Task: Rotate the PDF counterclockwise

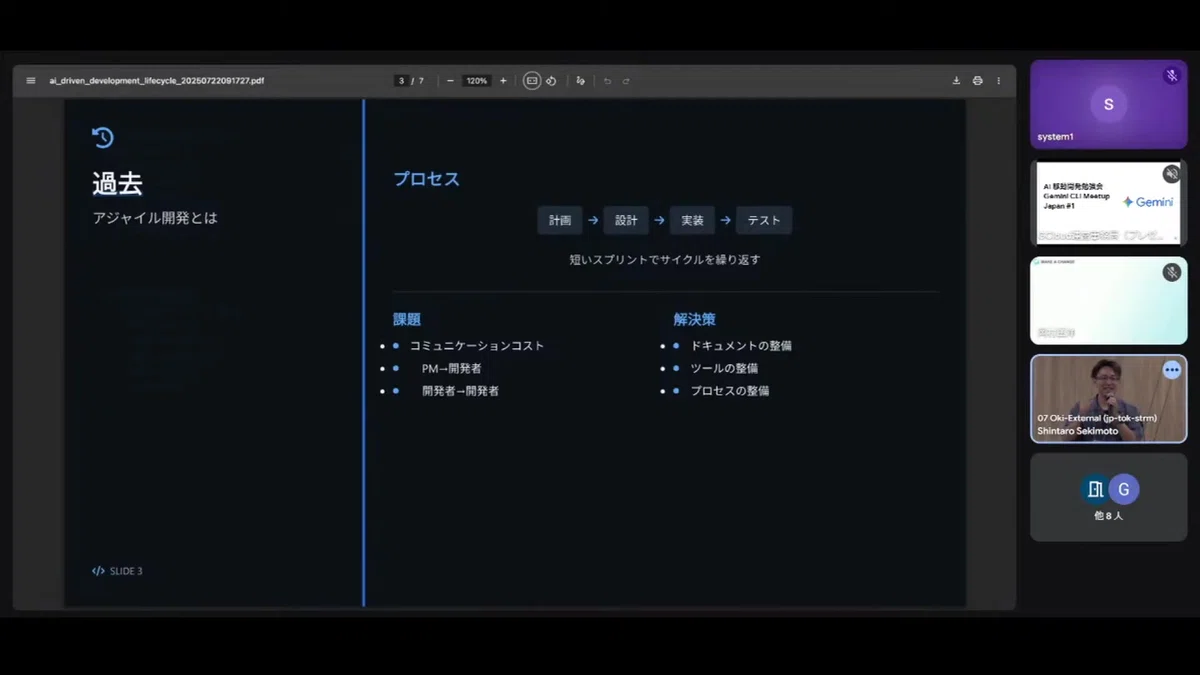Action: coord(551,81)
